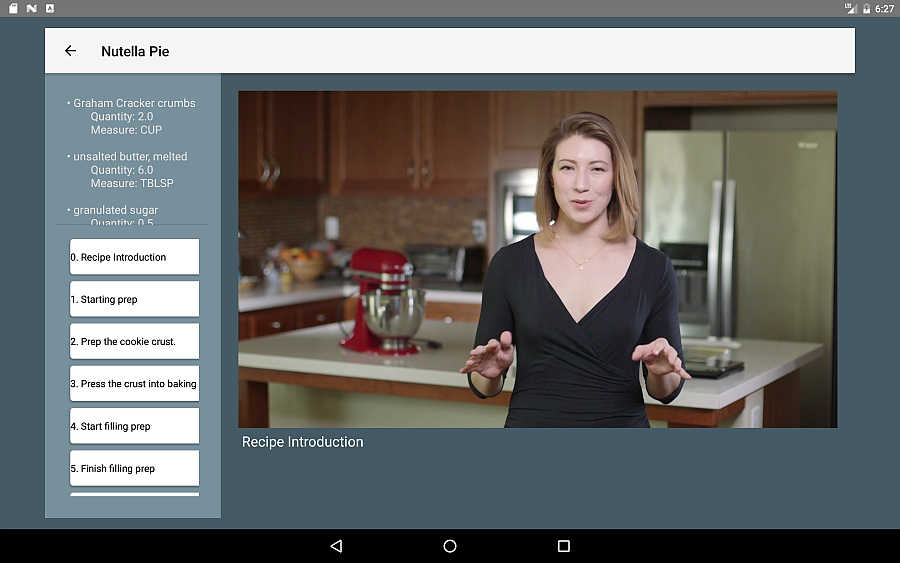Go back using the arrow icon
The width and height of the screenshot is (900, 563).
click(70, 51)
